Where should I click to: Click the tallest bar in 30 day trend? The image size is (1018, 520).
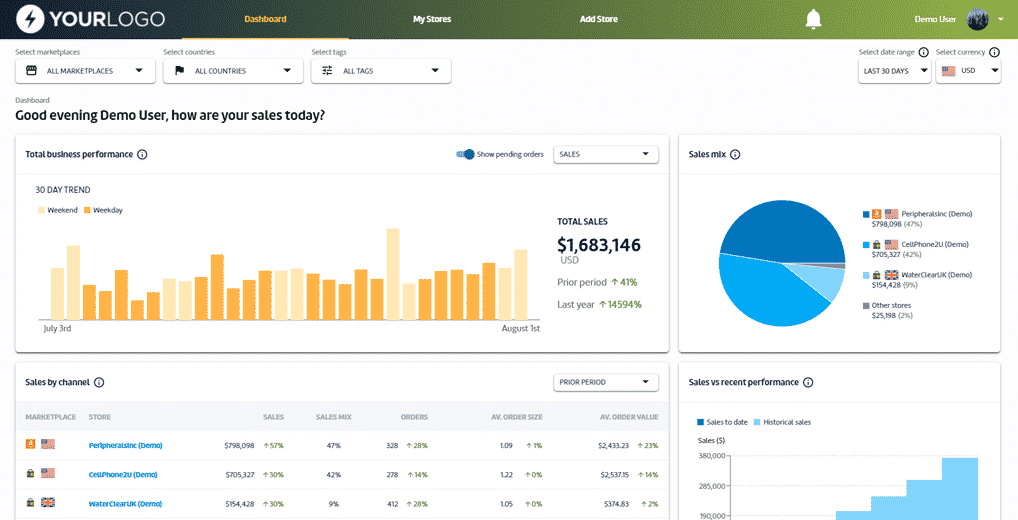(x=392, y=274)
